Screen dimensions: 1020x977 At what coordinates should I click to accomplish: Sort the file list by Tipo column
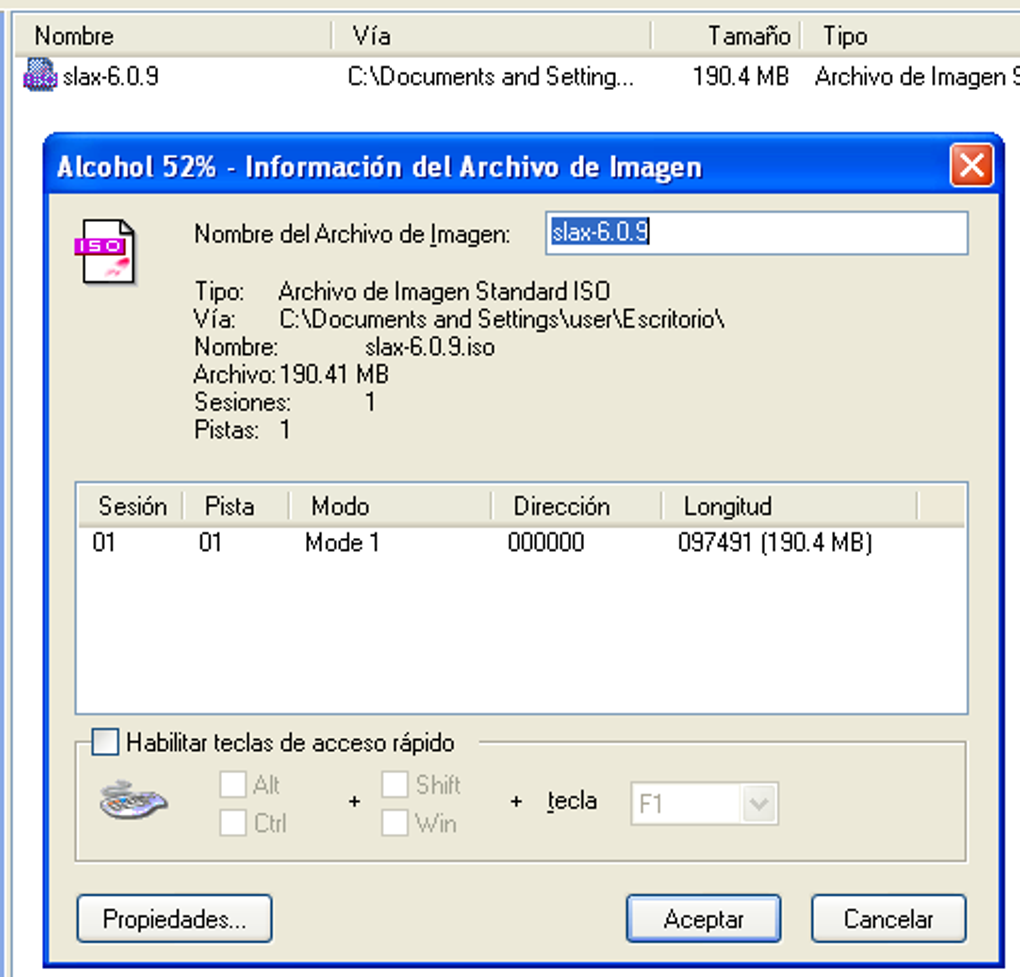[911, 36]
